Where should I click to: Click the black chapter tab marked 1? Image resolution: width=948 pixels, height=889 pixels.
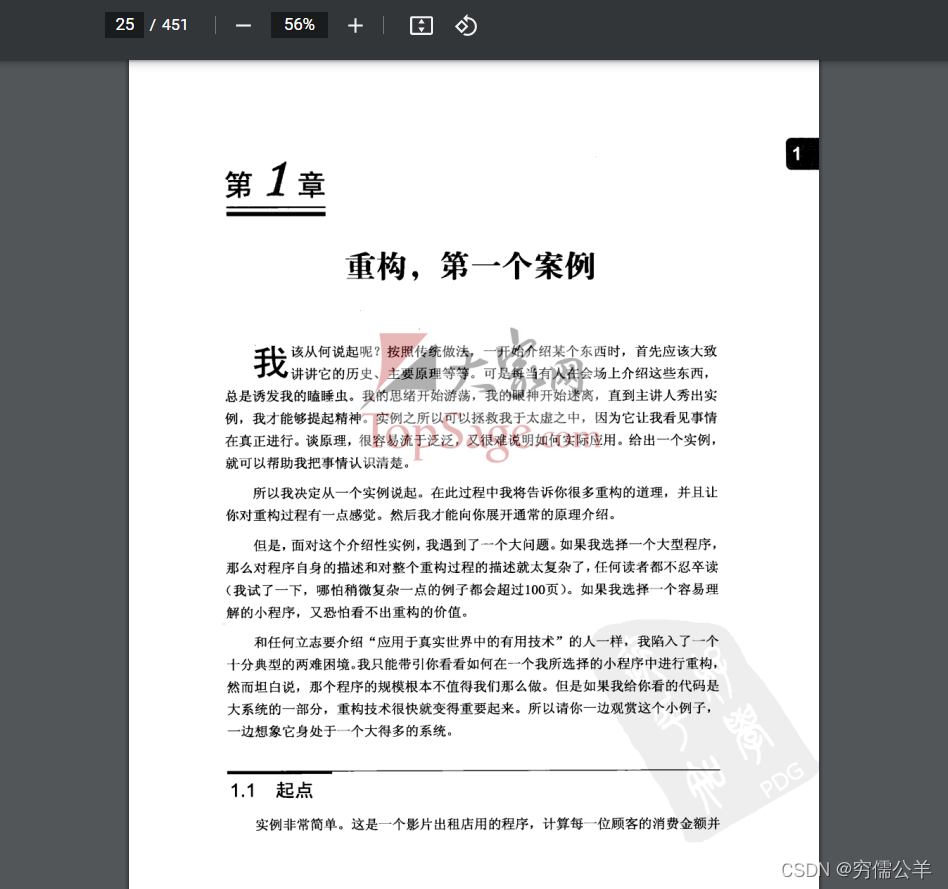[802, 154]
